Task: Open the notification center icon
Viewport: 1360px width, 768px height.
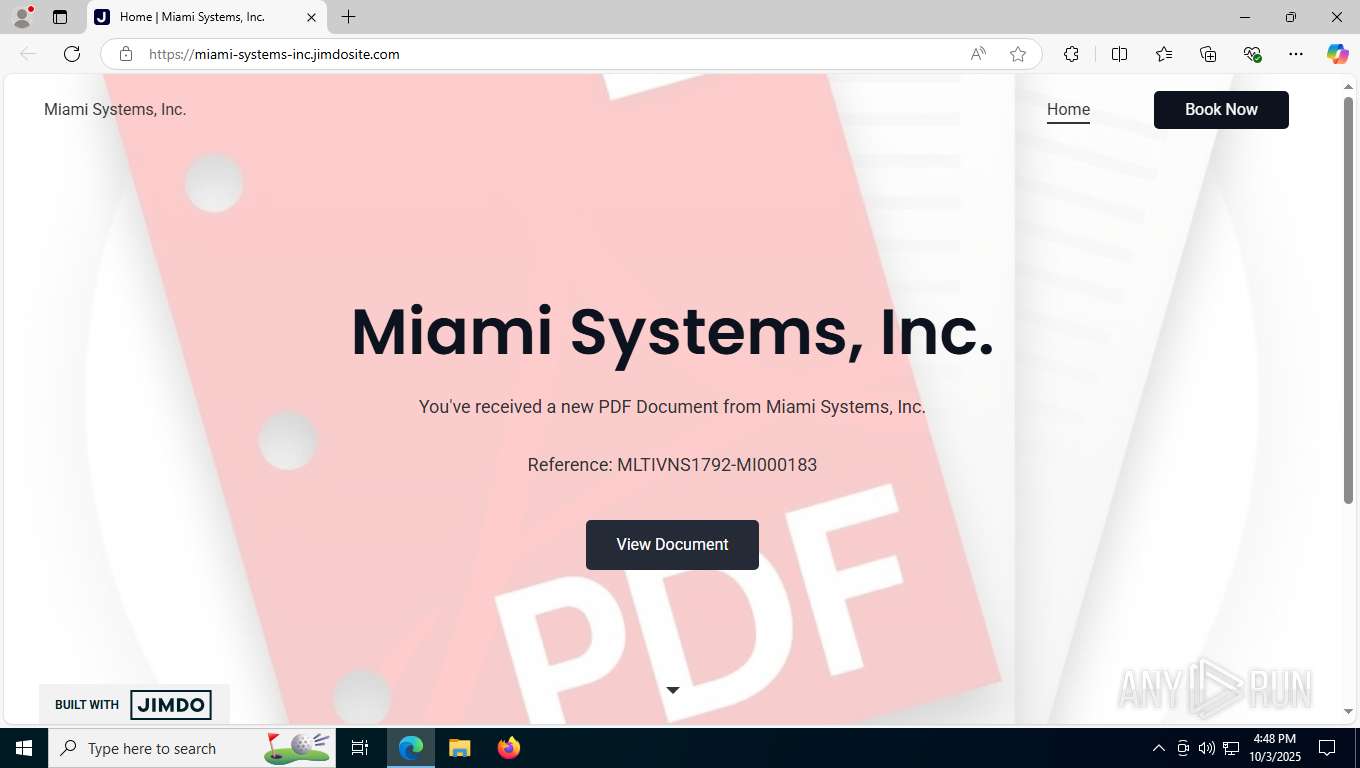Action: 1327,748
